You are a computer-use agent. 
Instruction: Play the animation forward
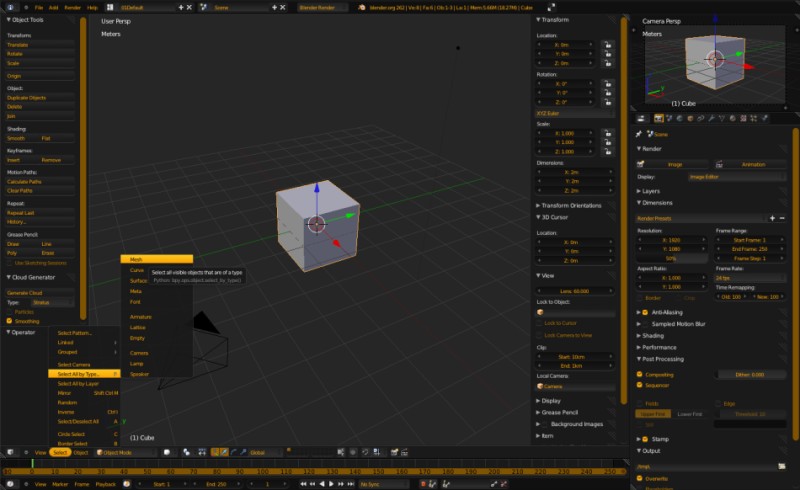pos(331,484)
